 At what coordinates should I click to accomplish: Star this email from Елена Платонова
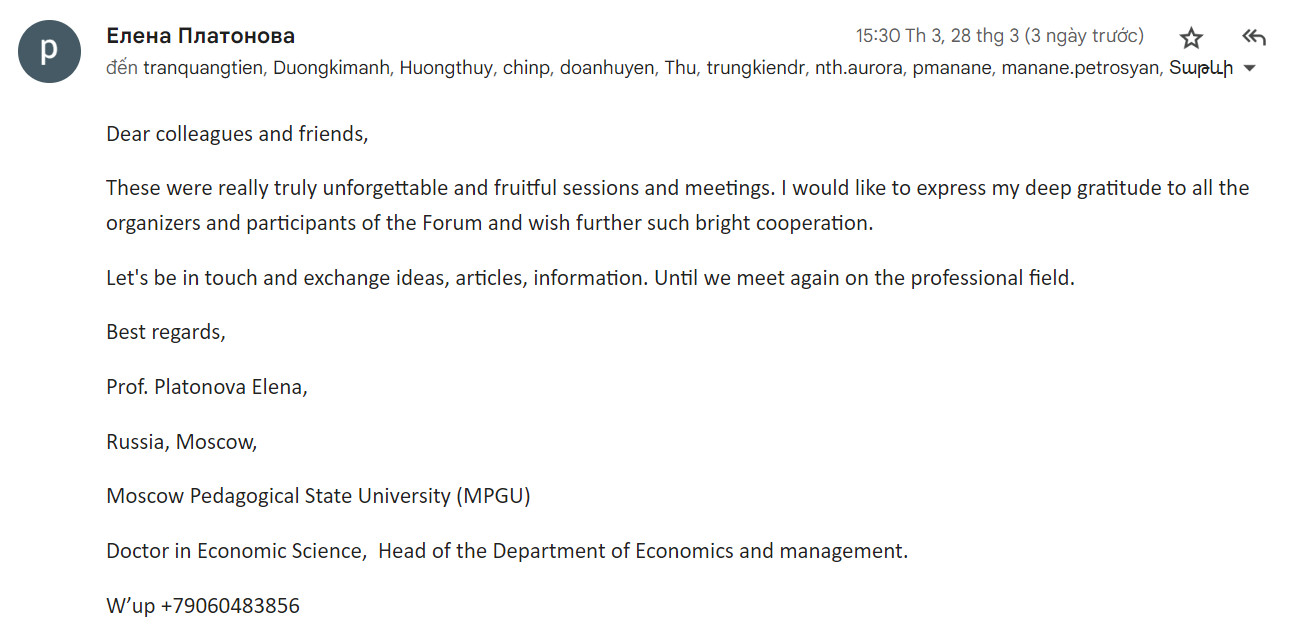click(x=1191, y=38)
